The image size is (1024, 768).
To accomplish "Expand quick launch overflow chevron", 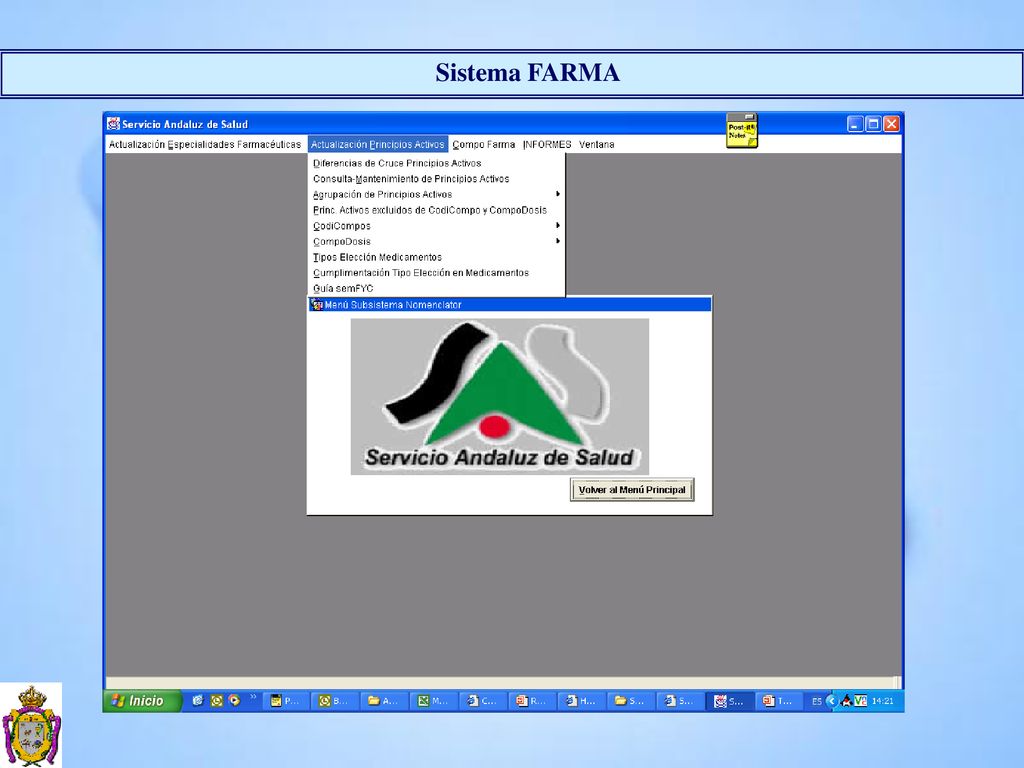I will coord(253,697).
